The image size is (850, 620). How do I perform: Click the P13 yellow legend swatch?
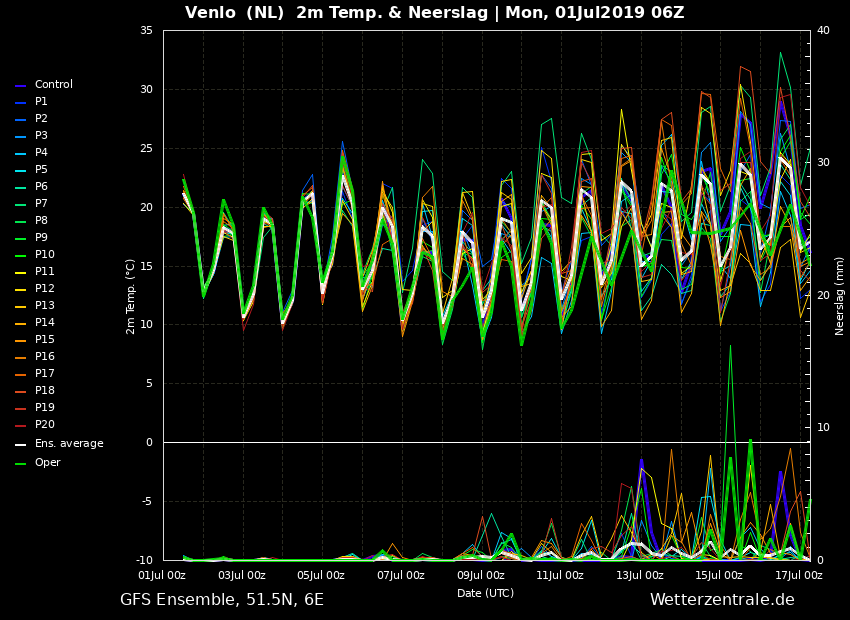click(x=20, y=307)
